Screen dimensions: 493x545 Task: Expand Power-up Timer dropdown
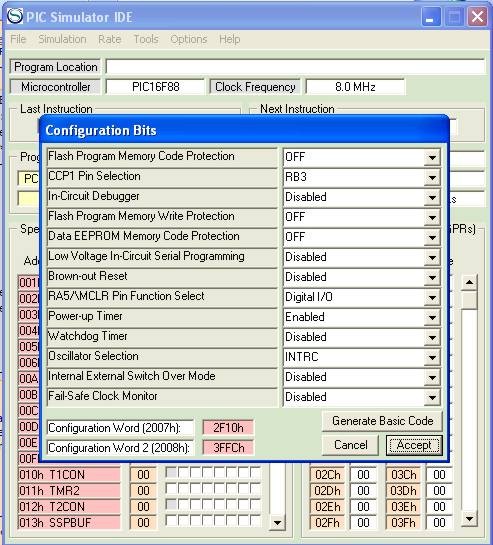pos(432,317)
